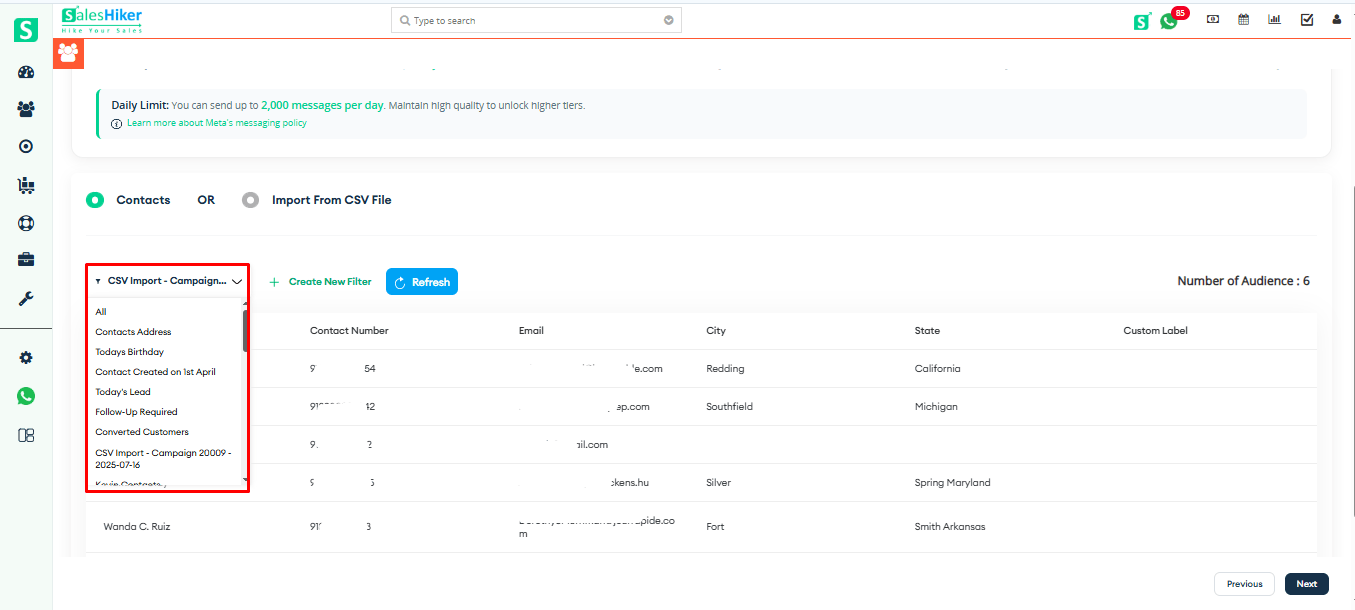Choose 'Follow-Up Required' from the filter list
This screenshot has height=610, width=1355.
[x=136, y=411]
